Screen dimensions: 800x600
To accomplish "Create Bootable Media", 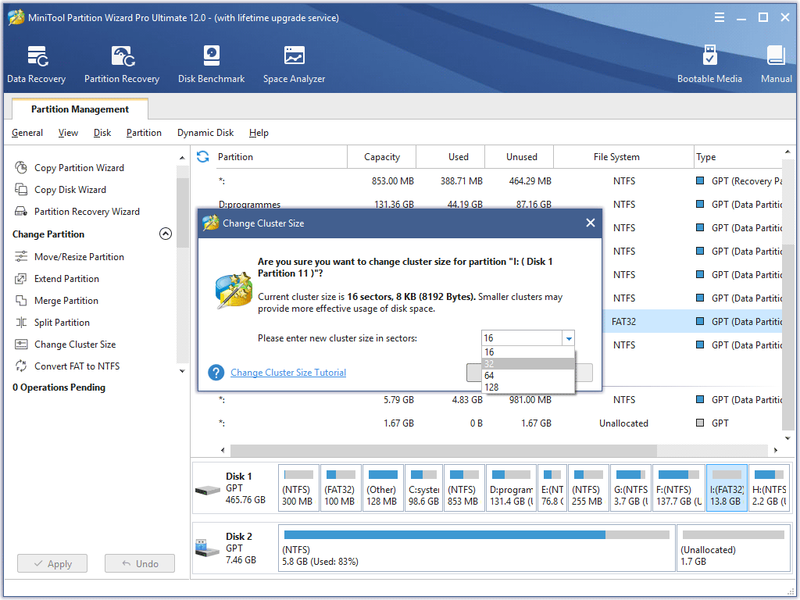I will tap(709, 64).
